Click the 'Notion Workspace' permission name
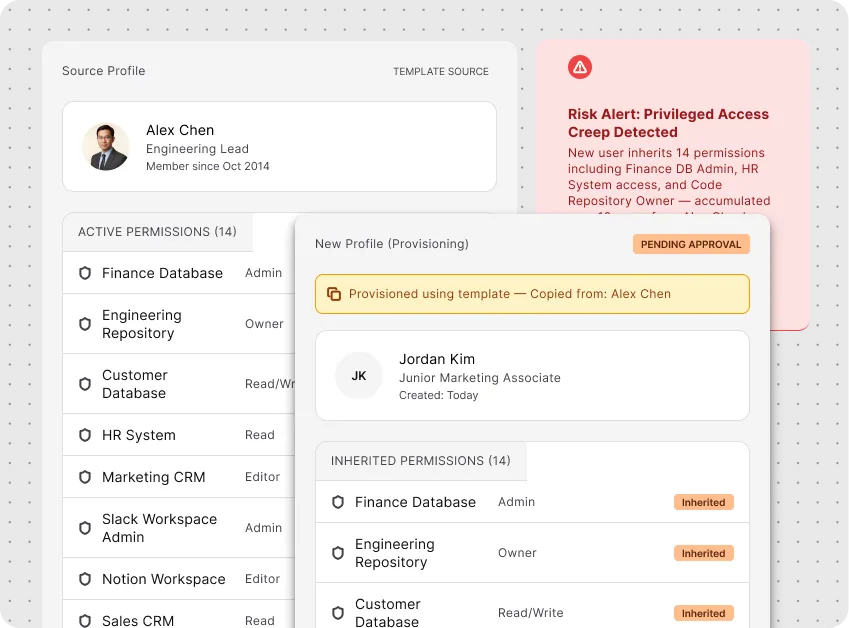 (164, 579)
